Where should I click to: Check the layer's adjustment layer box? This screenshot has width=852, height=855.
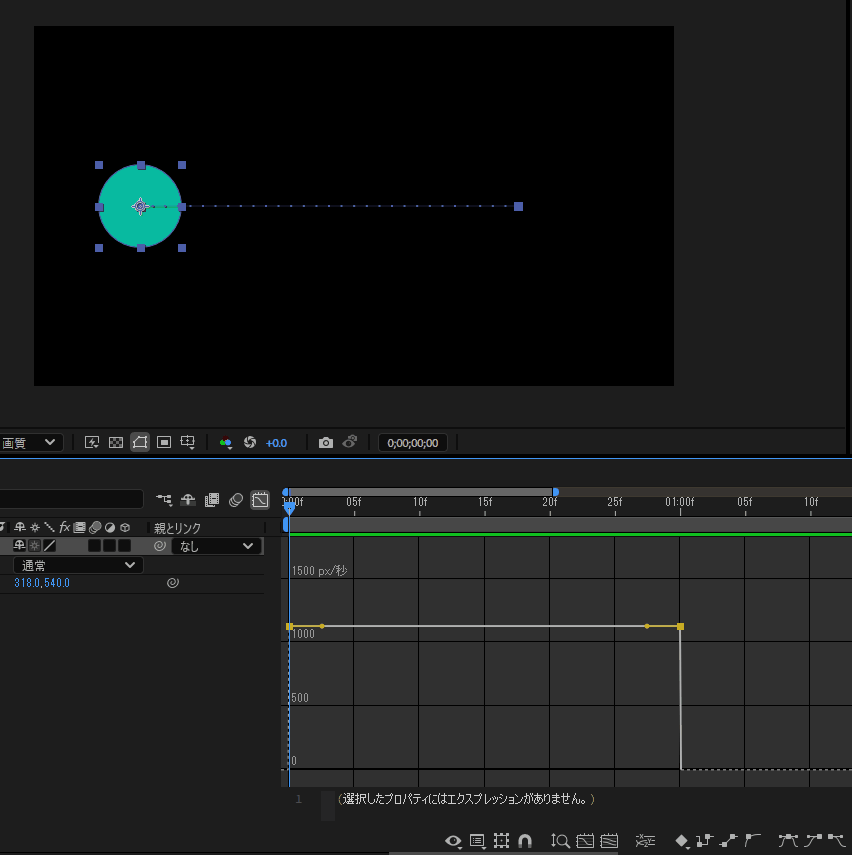124,545
